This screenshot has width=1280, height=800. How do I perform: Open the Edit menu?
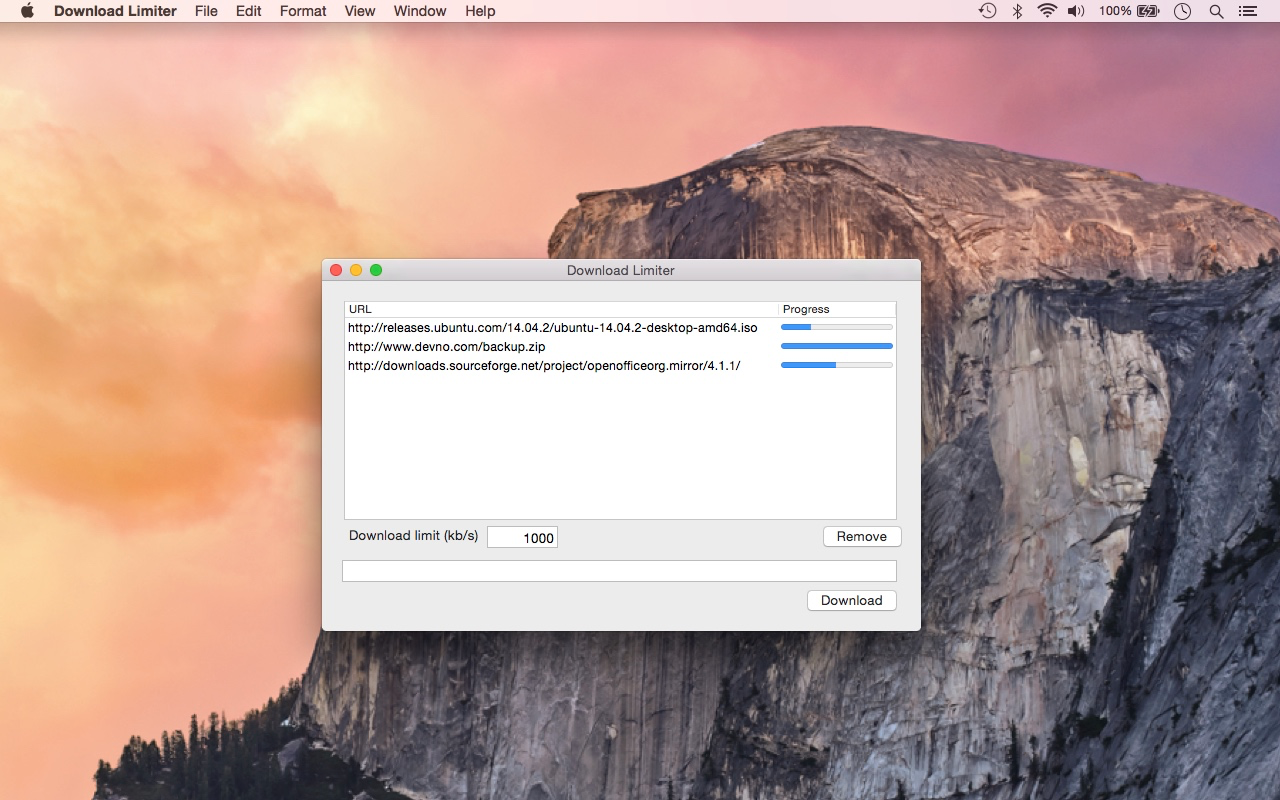point(248,11)
